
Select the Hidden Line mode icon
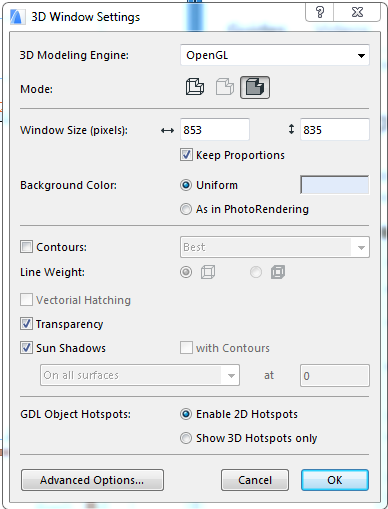click(225, 87)
